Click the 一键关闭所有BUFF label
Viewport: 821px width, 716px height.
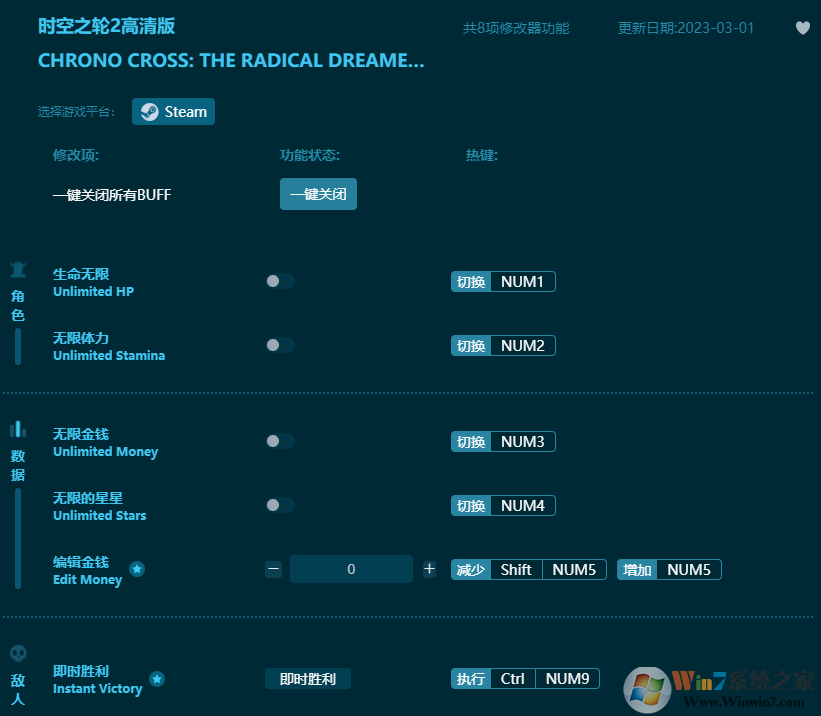(112, 195)
